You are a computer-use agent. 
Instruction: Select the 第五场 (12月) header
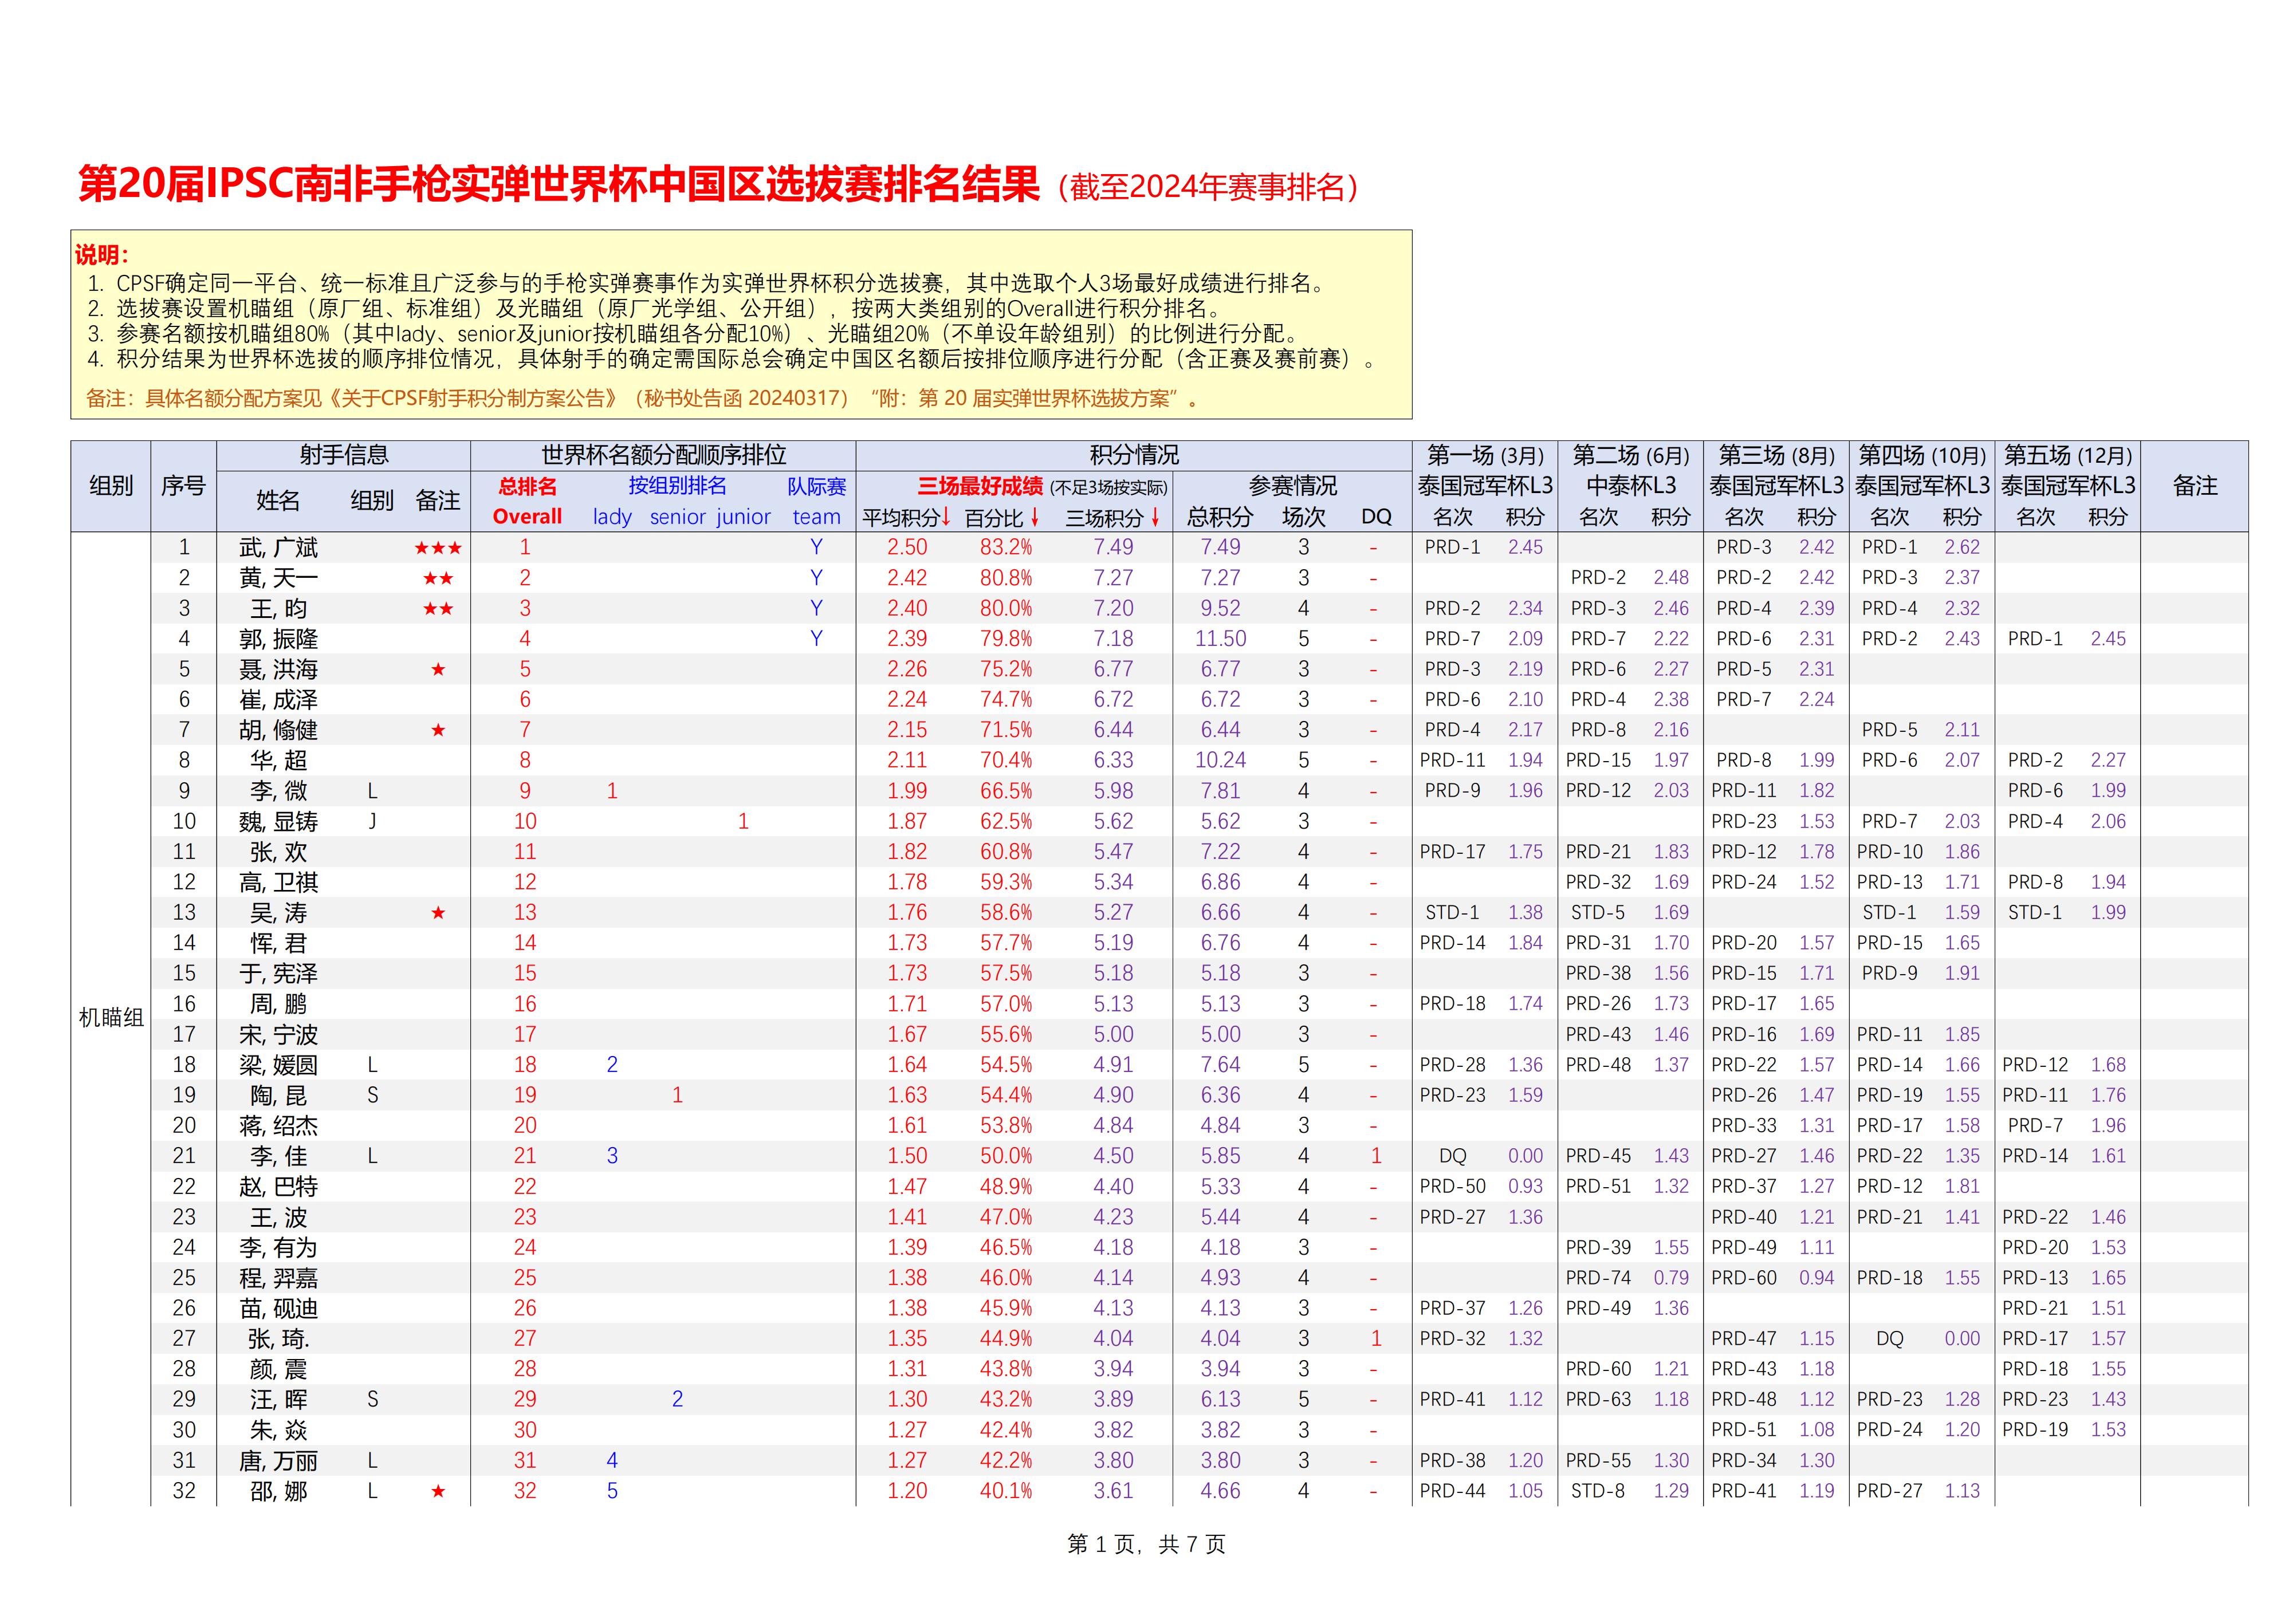(x=2068, y=456)
